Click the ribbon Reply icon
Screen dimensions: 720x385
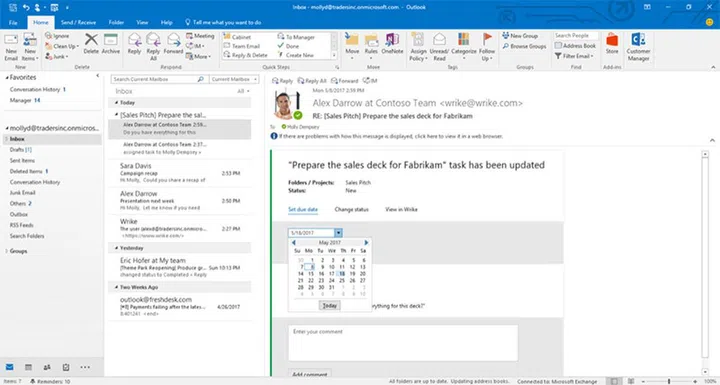(135, 44)
